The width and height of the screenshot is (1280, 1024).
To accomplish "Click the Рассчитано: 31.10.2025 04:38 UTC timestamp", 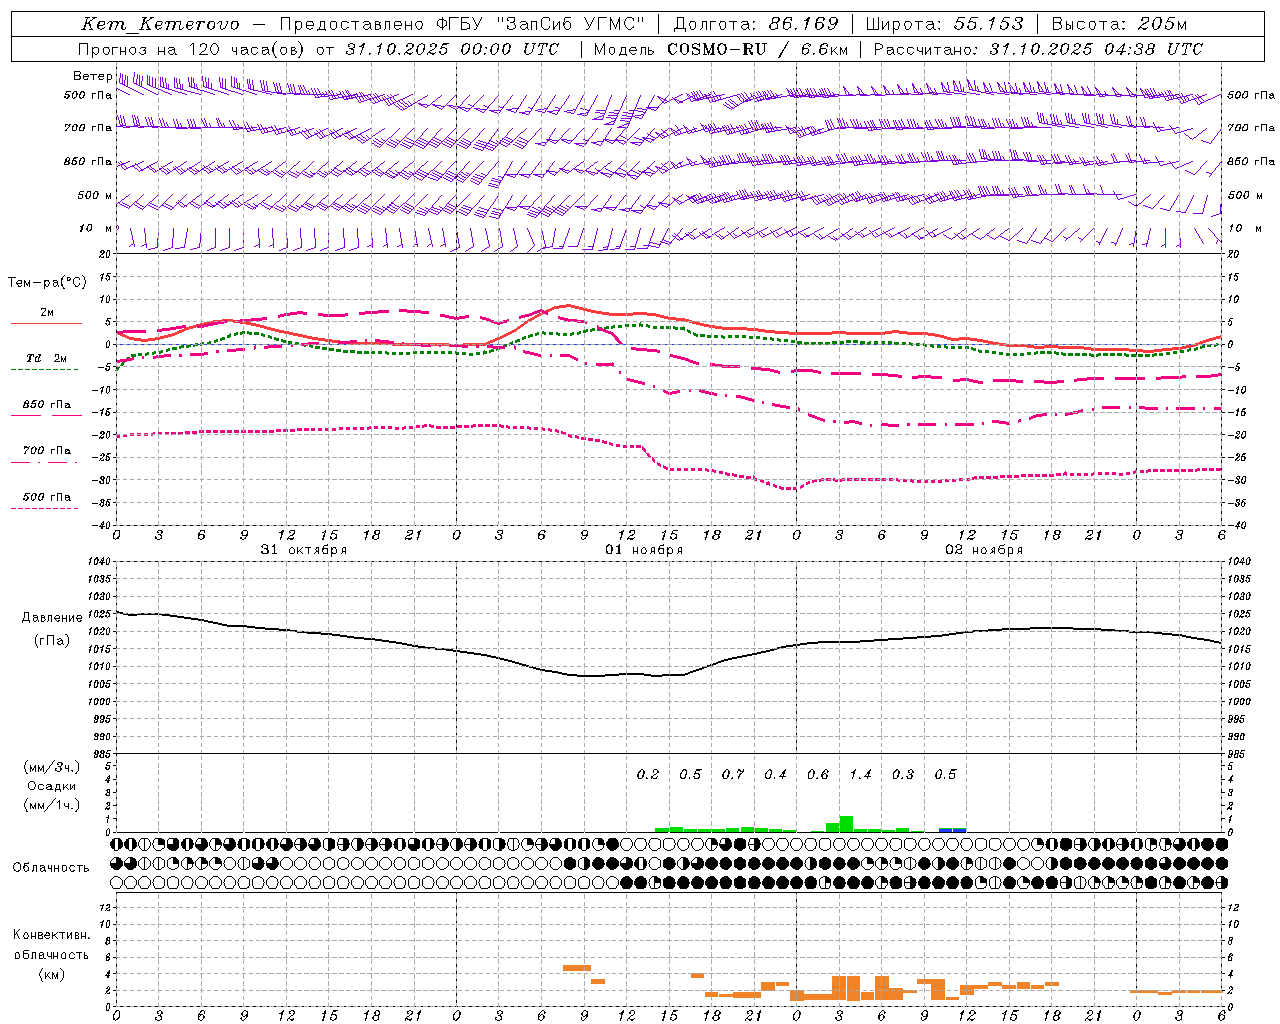I will [x=1038, y=49].
